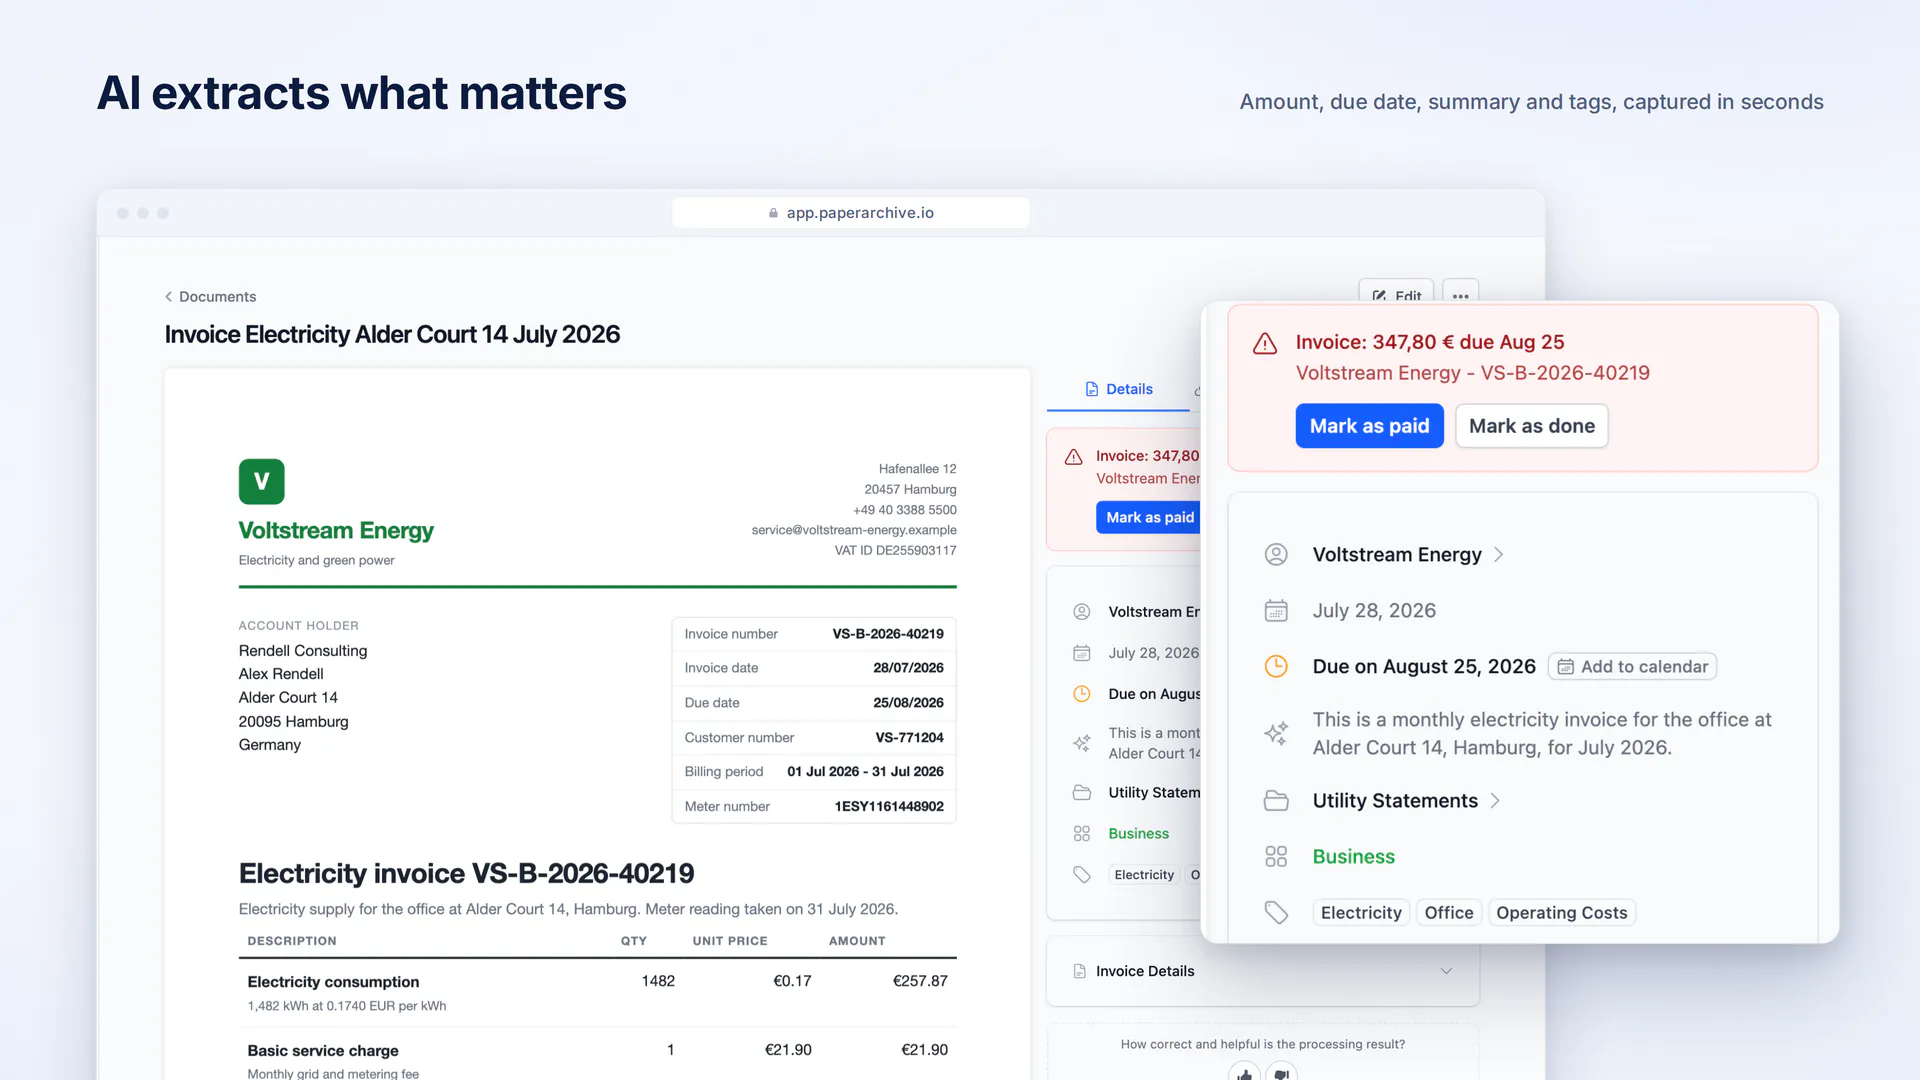
Task: Click the Electricity tag in background sidebar
Action: 1144,875
